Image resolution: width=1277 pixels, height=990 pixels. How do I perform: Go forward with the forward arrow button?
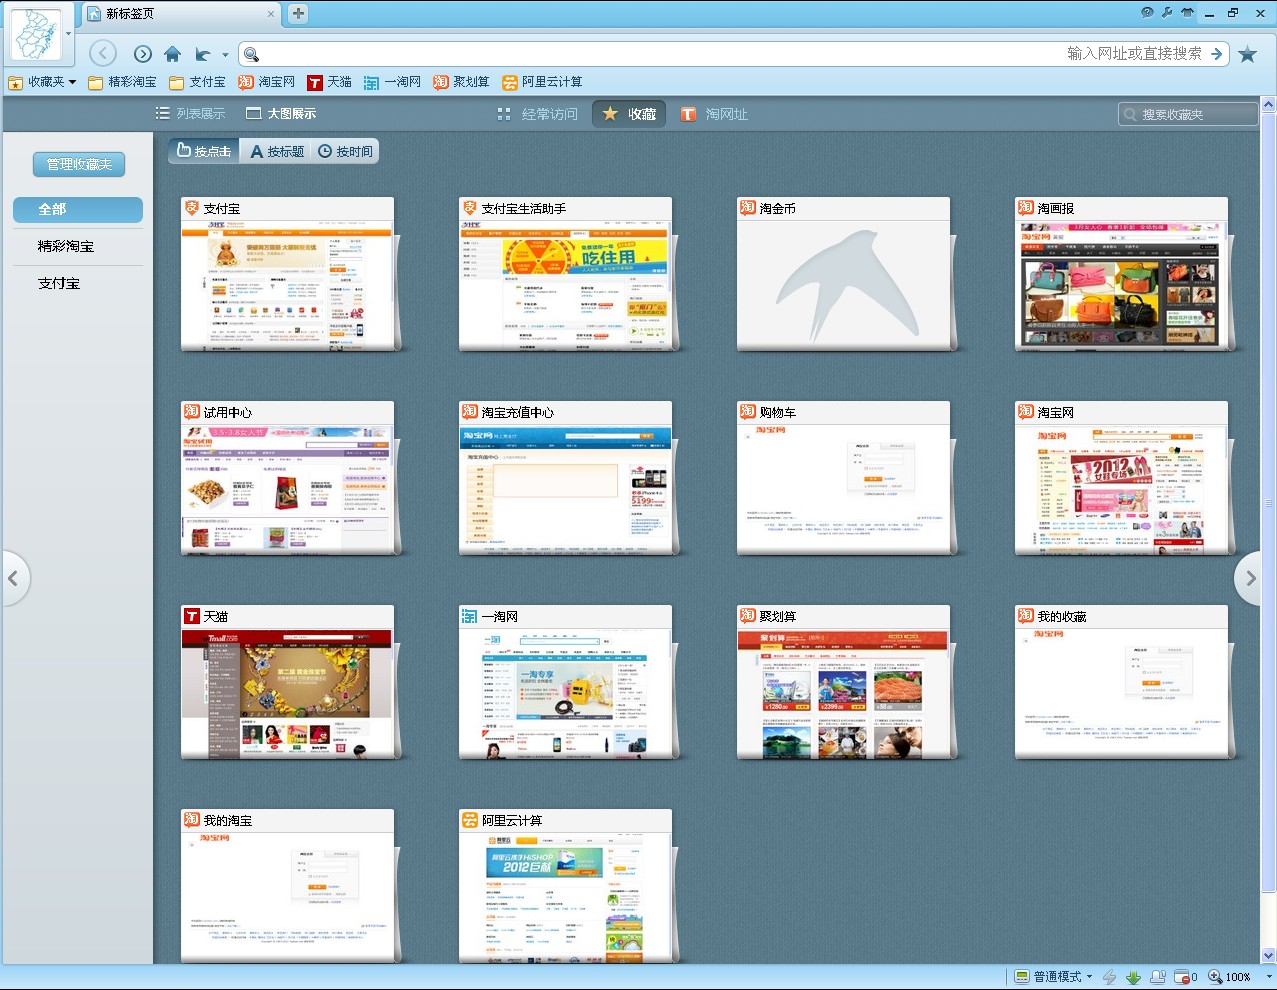(143, 54)
